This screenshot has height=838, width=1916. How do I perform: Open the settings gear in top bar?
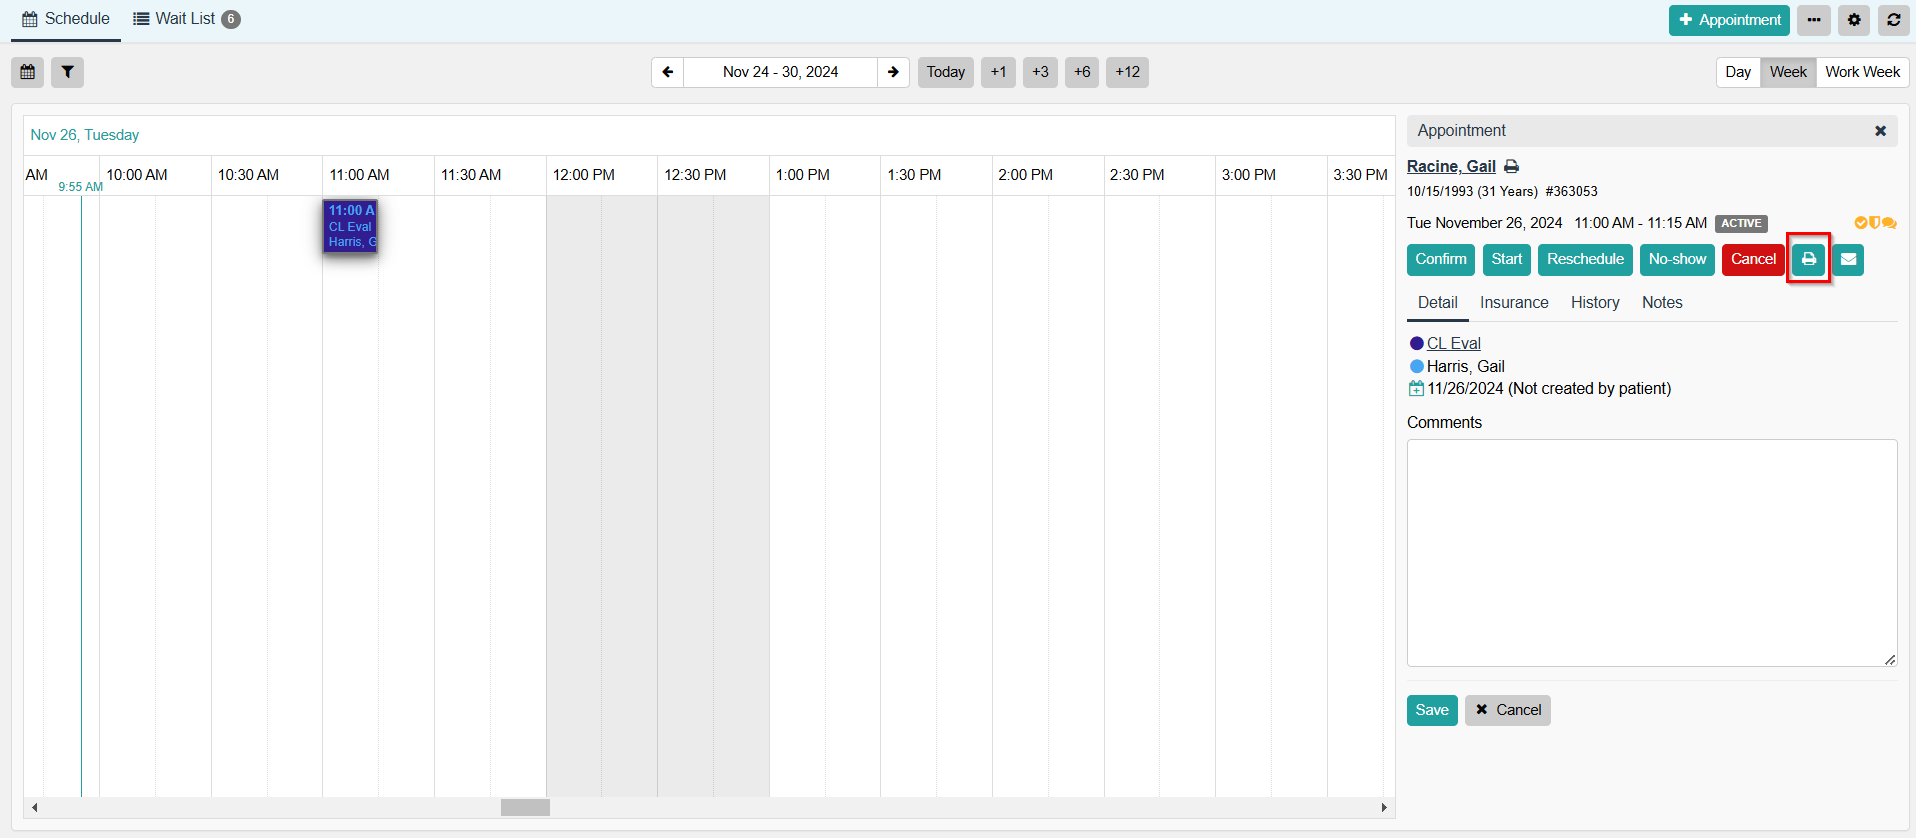[x=1854, y=20]
